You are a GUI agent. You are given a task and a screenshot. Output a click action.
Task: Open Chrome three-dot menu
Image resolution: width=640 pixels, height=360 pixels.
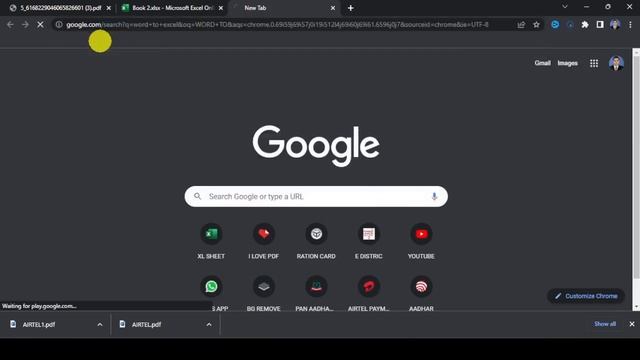coord(630,24)
